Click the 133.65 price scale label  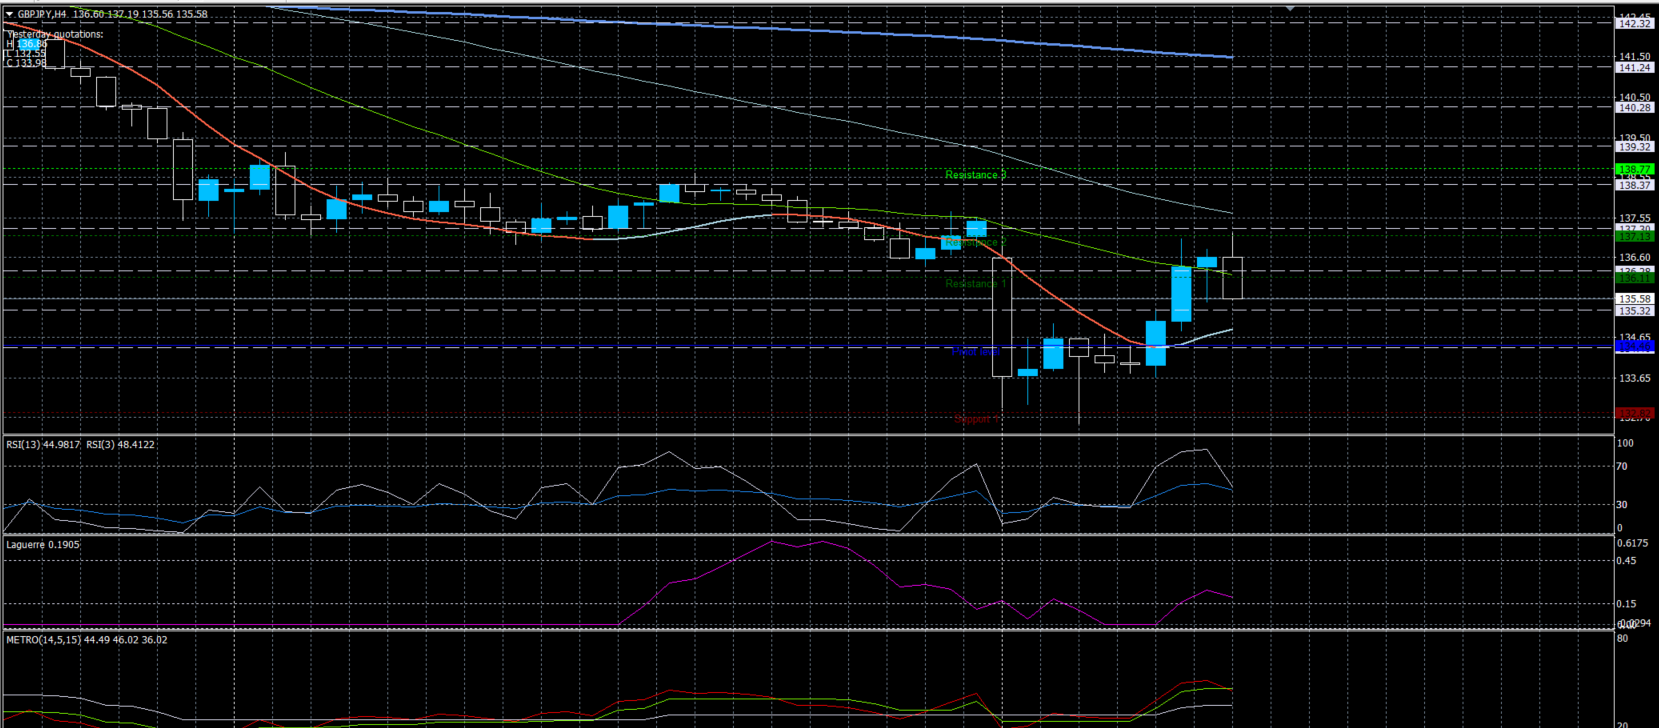coord(1635,378)
